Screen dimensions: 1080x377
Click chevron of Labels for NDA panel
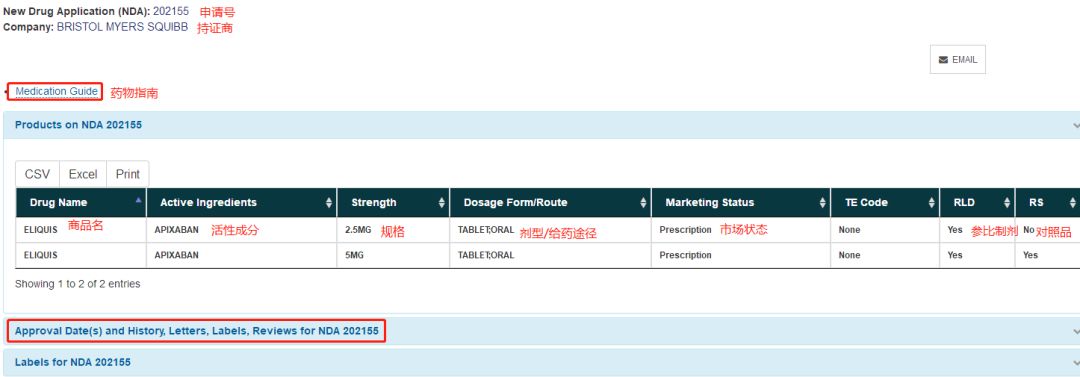[1076, 363]
